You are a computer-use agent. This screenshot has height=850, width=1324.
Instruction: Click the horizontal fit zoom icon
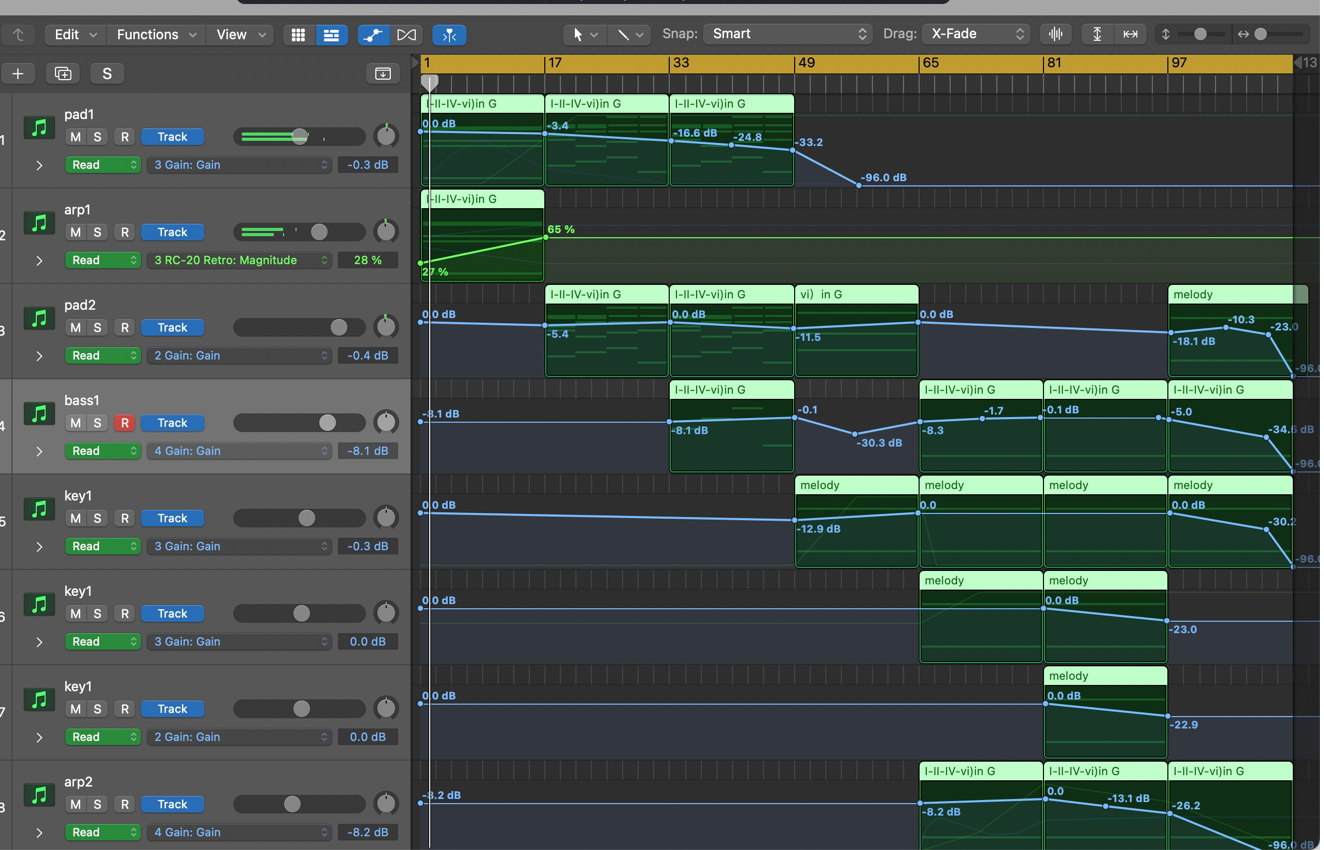coord(1130,34)
